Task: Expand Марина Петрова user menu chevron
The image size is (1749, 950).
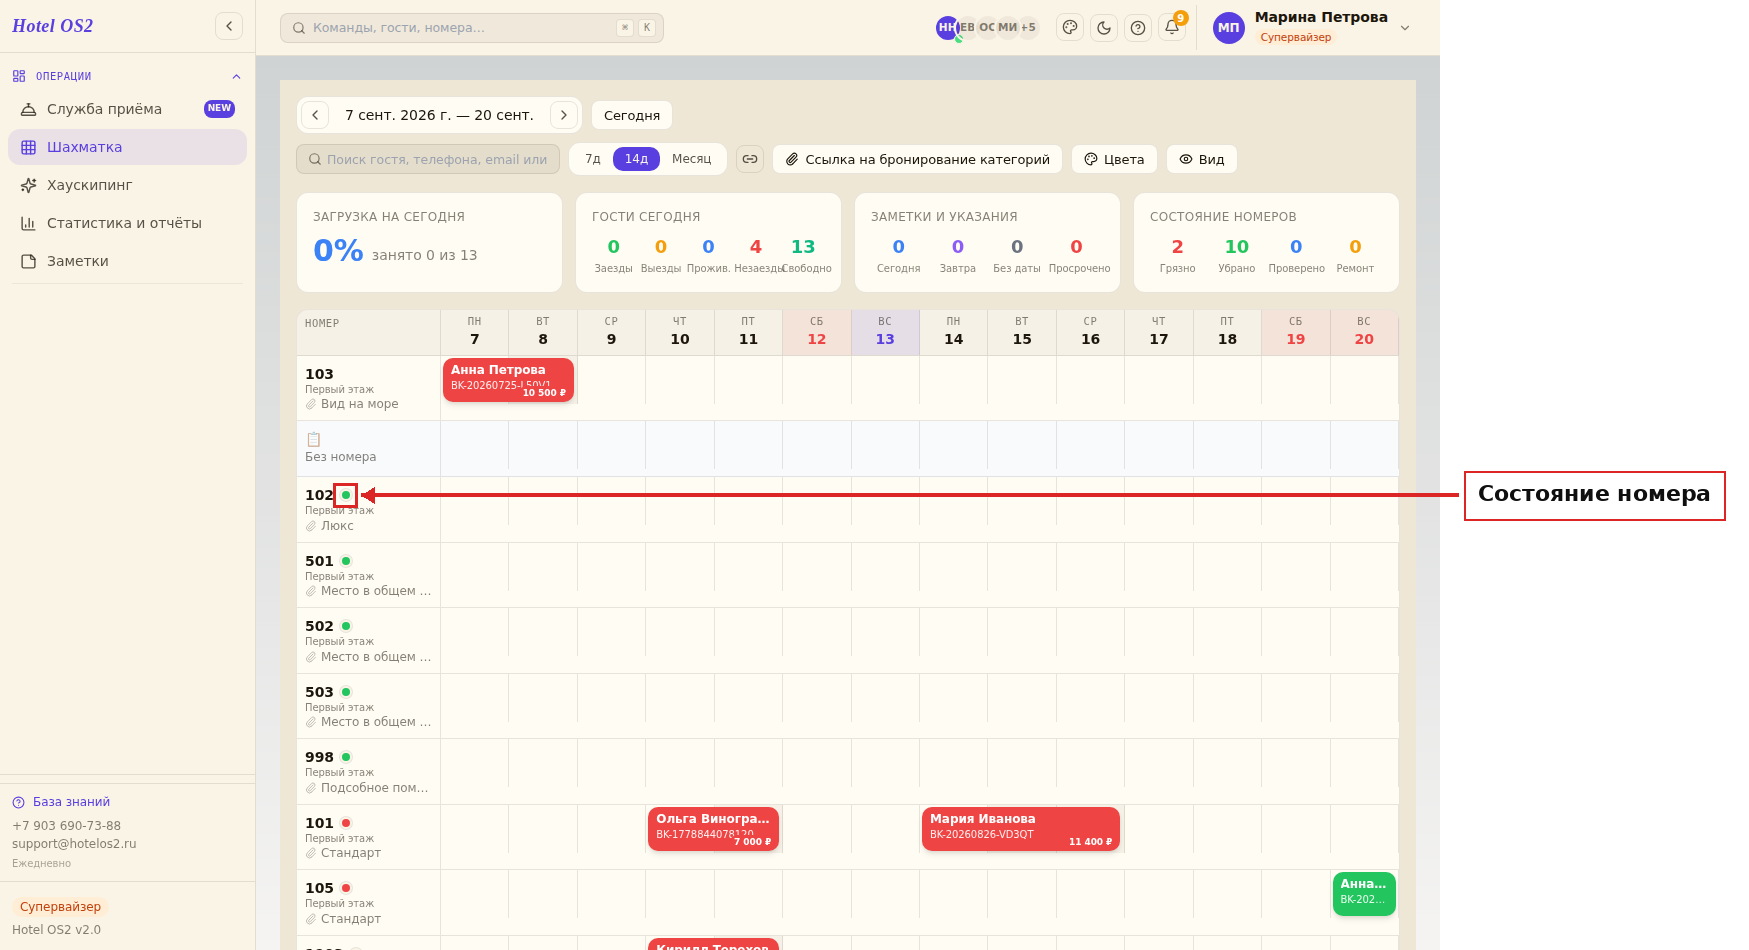Action: click(x=1405, y=28)
